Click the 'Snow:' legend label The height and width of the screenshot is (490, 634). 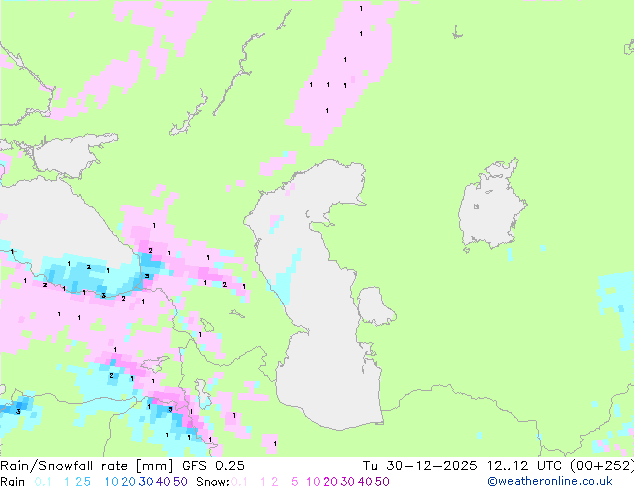click(213, 482)
